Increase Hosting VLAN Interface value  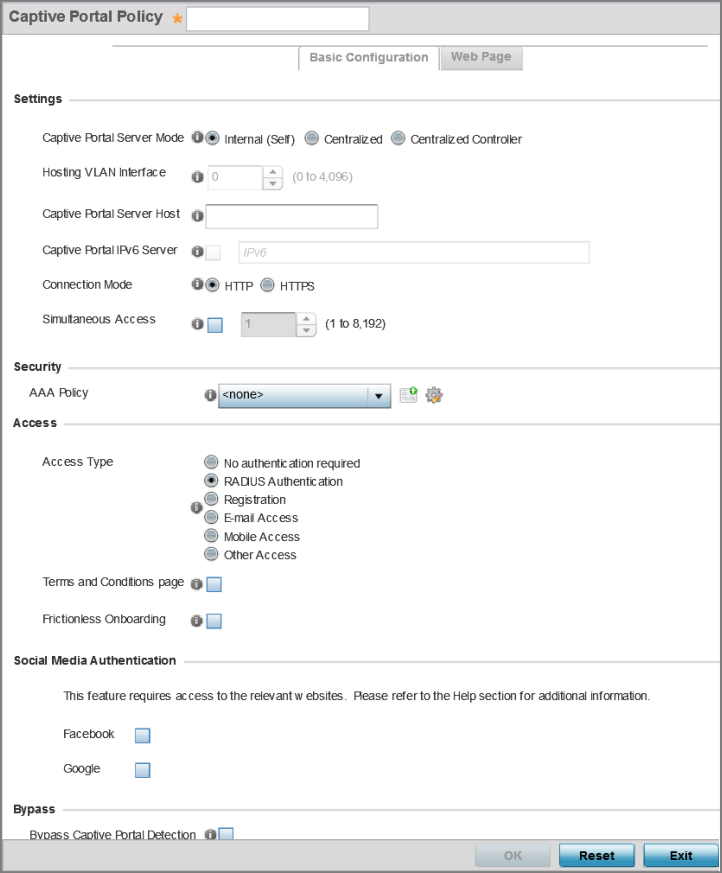(x=273, y=171)
